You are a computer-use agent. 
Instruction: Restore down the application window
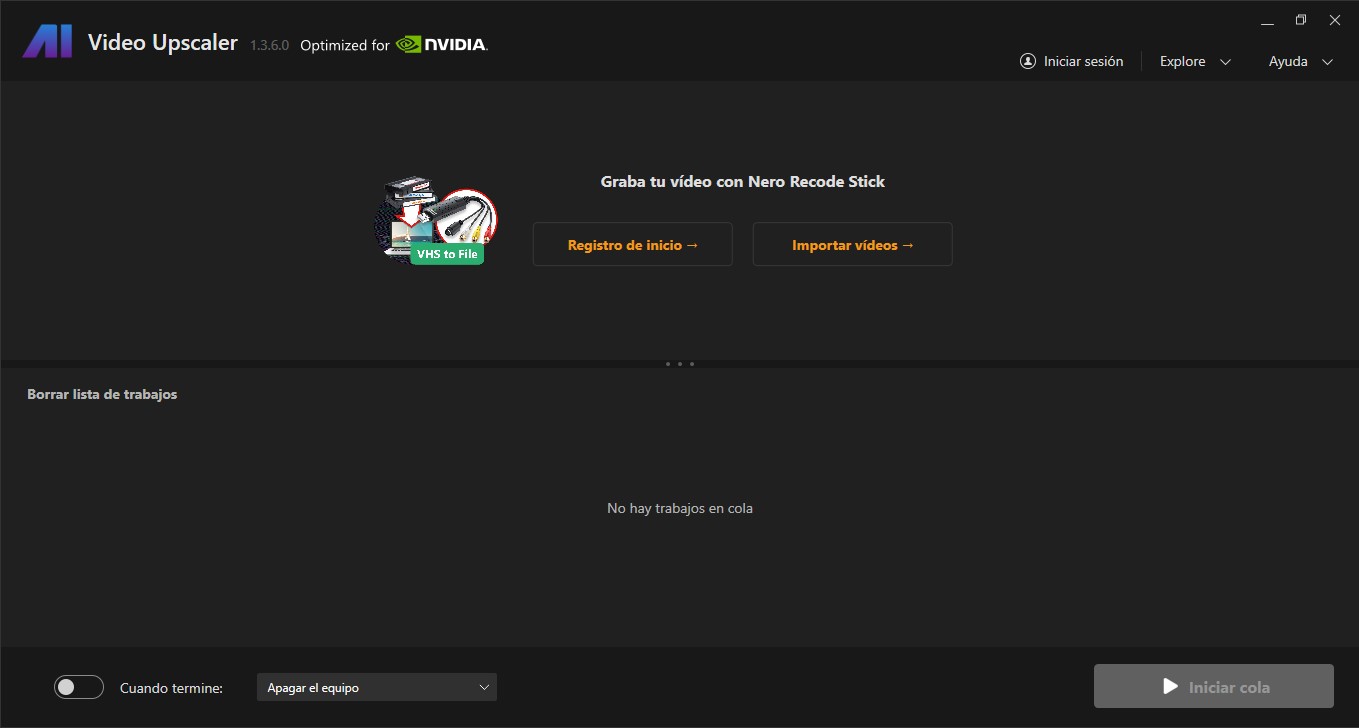(x=1301, y=20)
